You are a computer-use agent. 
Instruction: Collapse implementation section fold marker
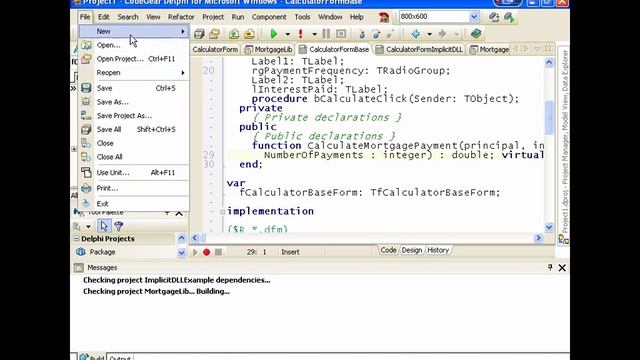pos(222,212)
